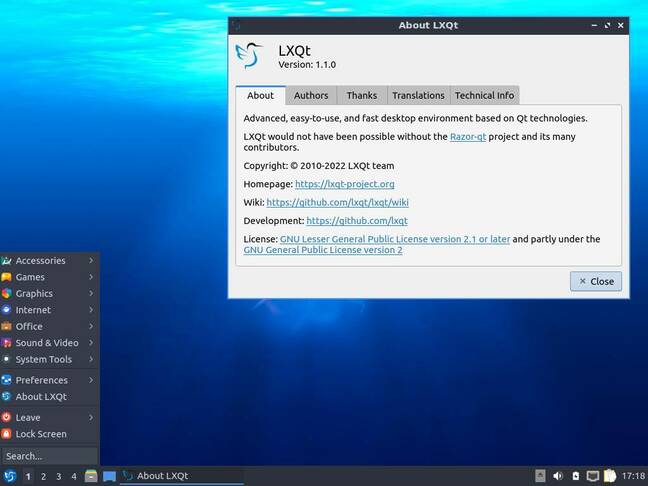The height and width of the screenshot is (486, 648).
Task: Maximize the About LXQt window
Action: pos(608,25)
